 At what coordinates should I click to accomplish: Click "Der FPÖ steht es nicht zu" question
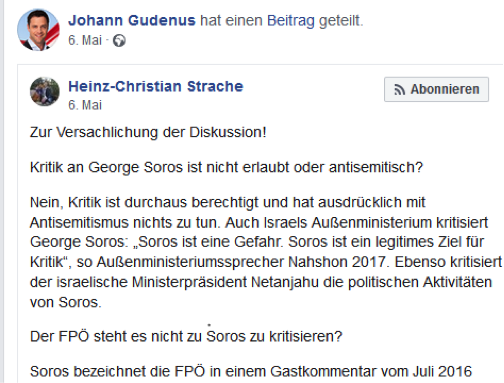(x=186, y=336)
